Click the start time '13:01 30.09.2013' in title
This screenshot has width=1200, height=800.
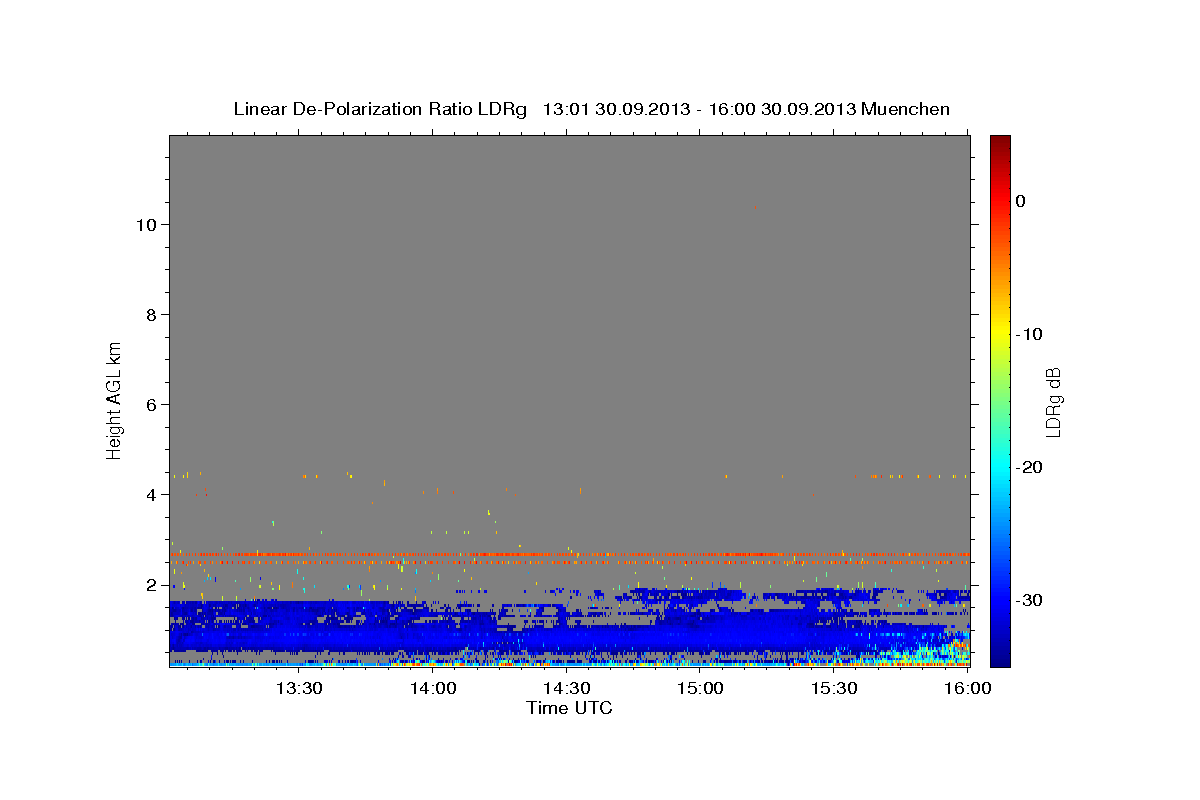pyautogui.click(x=616, y=109)
